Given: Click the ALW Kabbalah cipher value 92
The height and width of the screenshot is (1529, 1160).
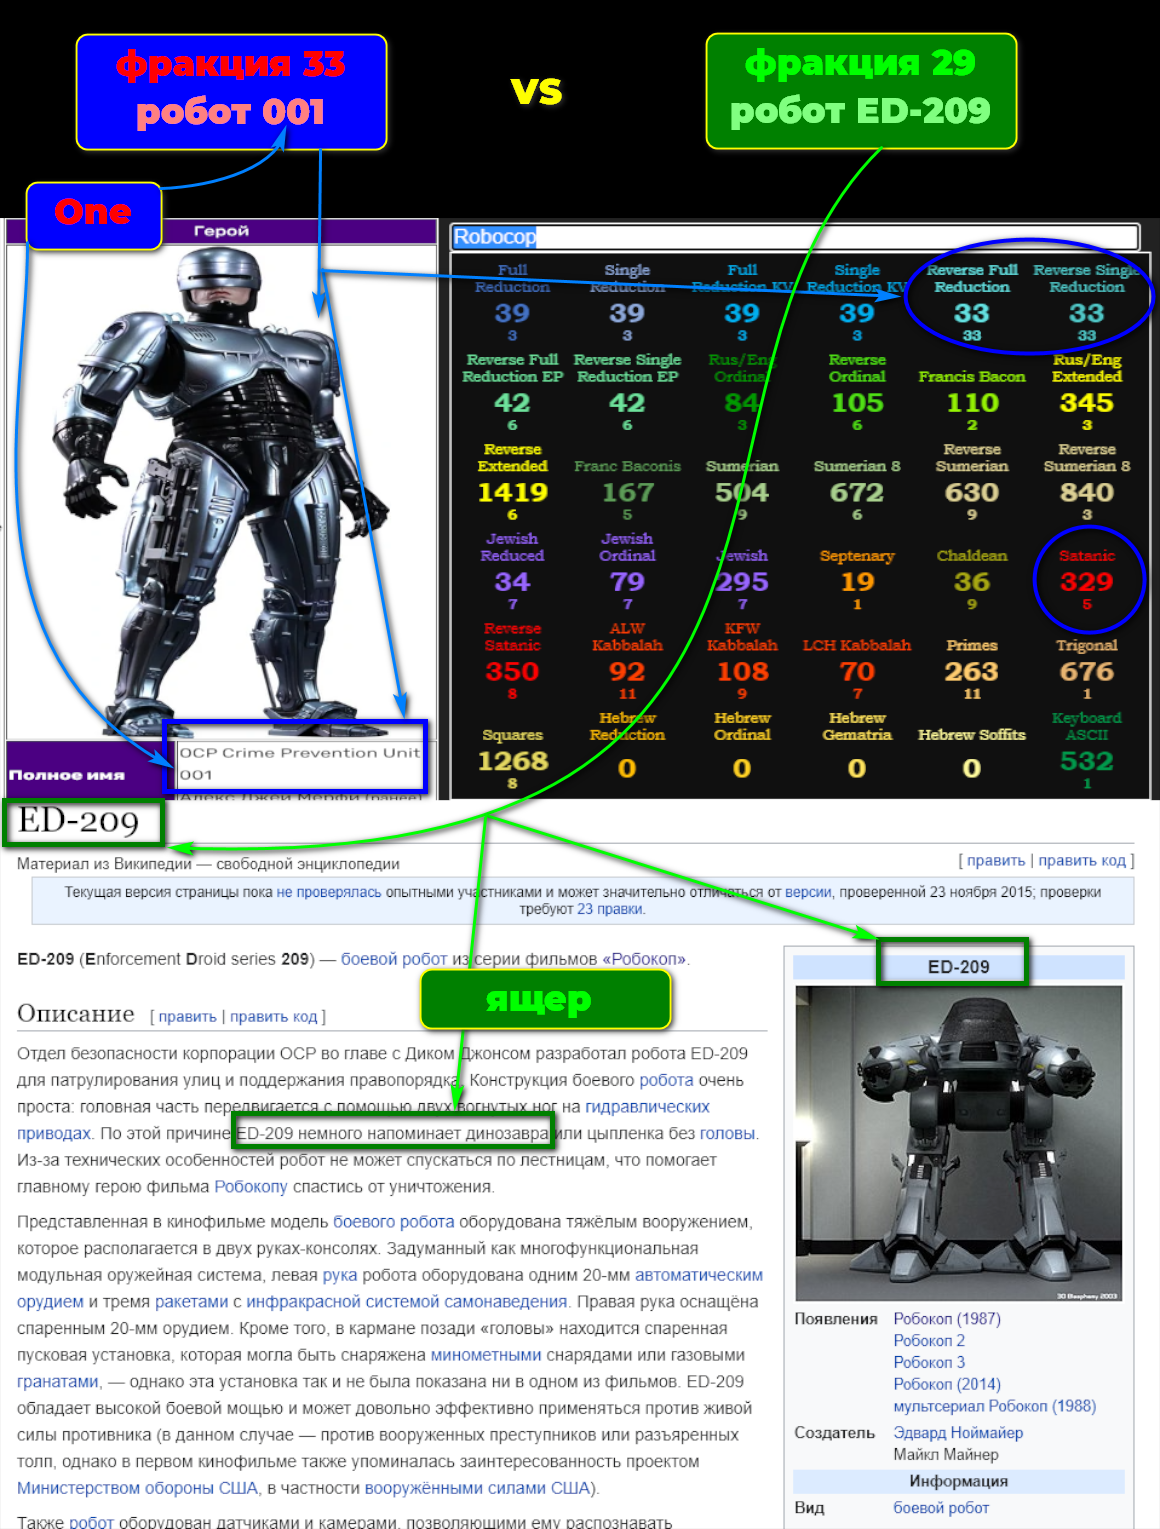Looking at the screenshot, I should coord(627,672).
